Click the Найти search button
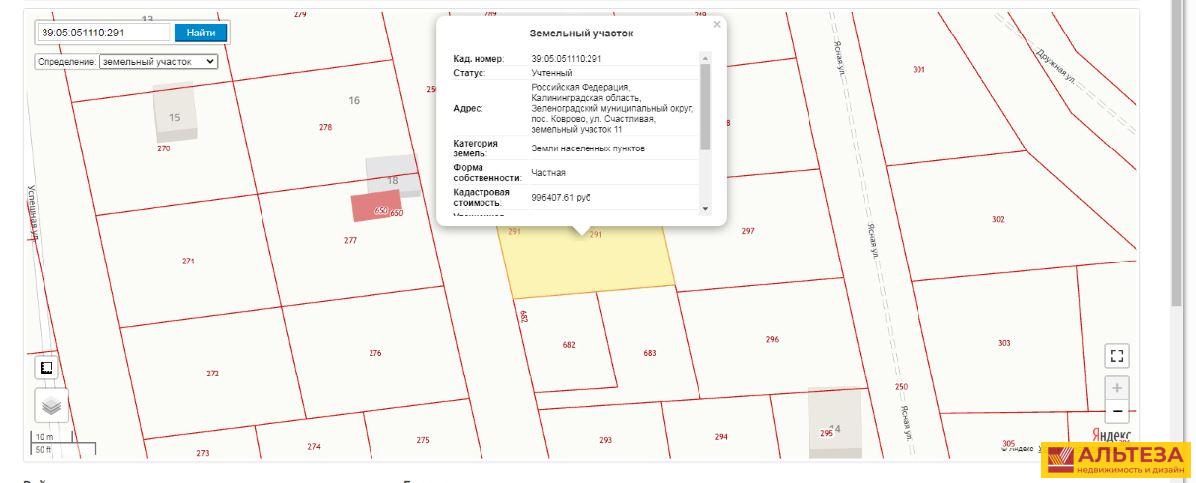Image resolution: width=1196 pixels, height=483 pixels. point(201,32)
